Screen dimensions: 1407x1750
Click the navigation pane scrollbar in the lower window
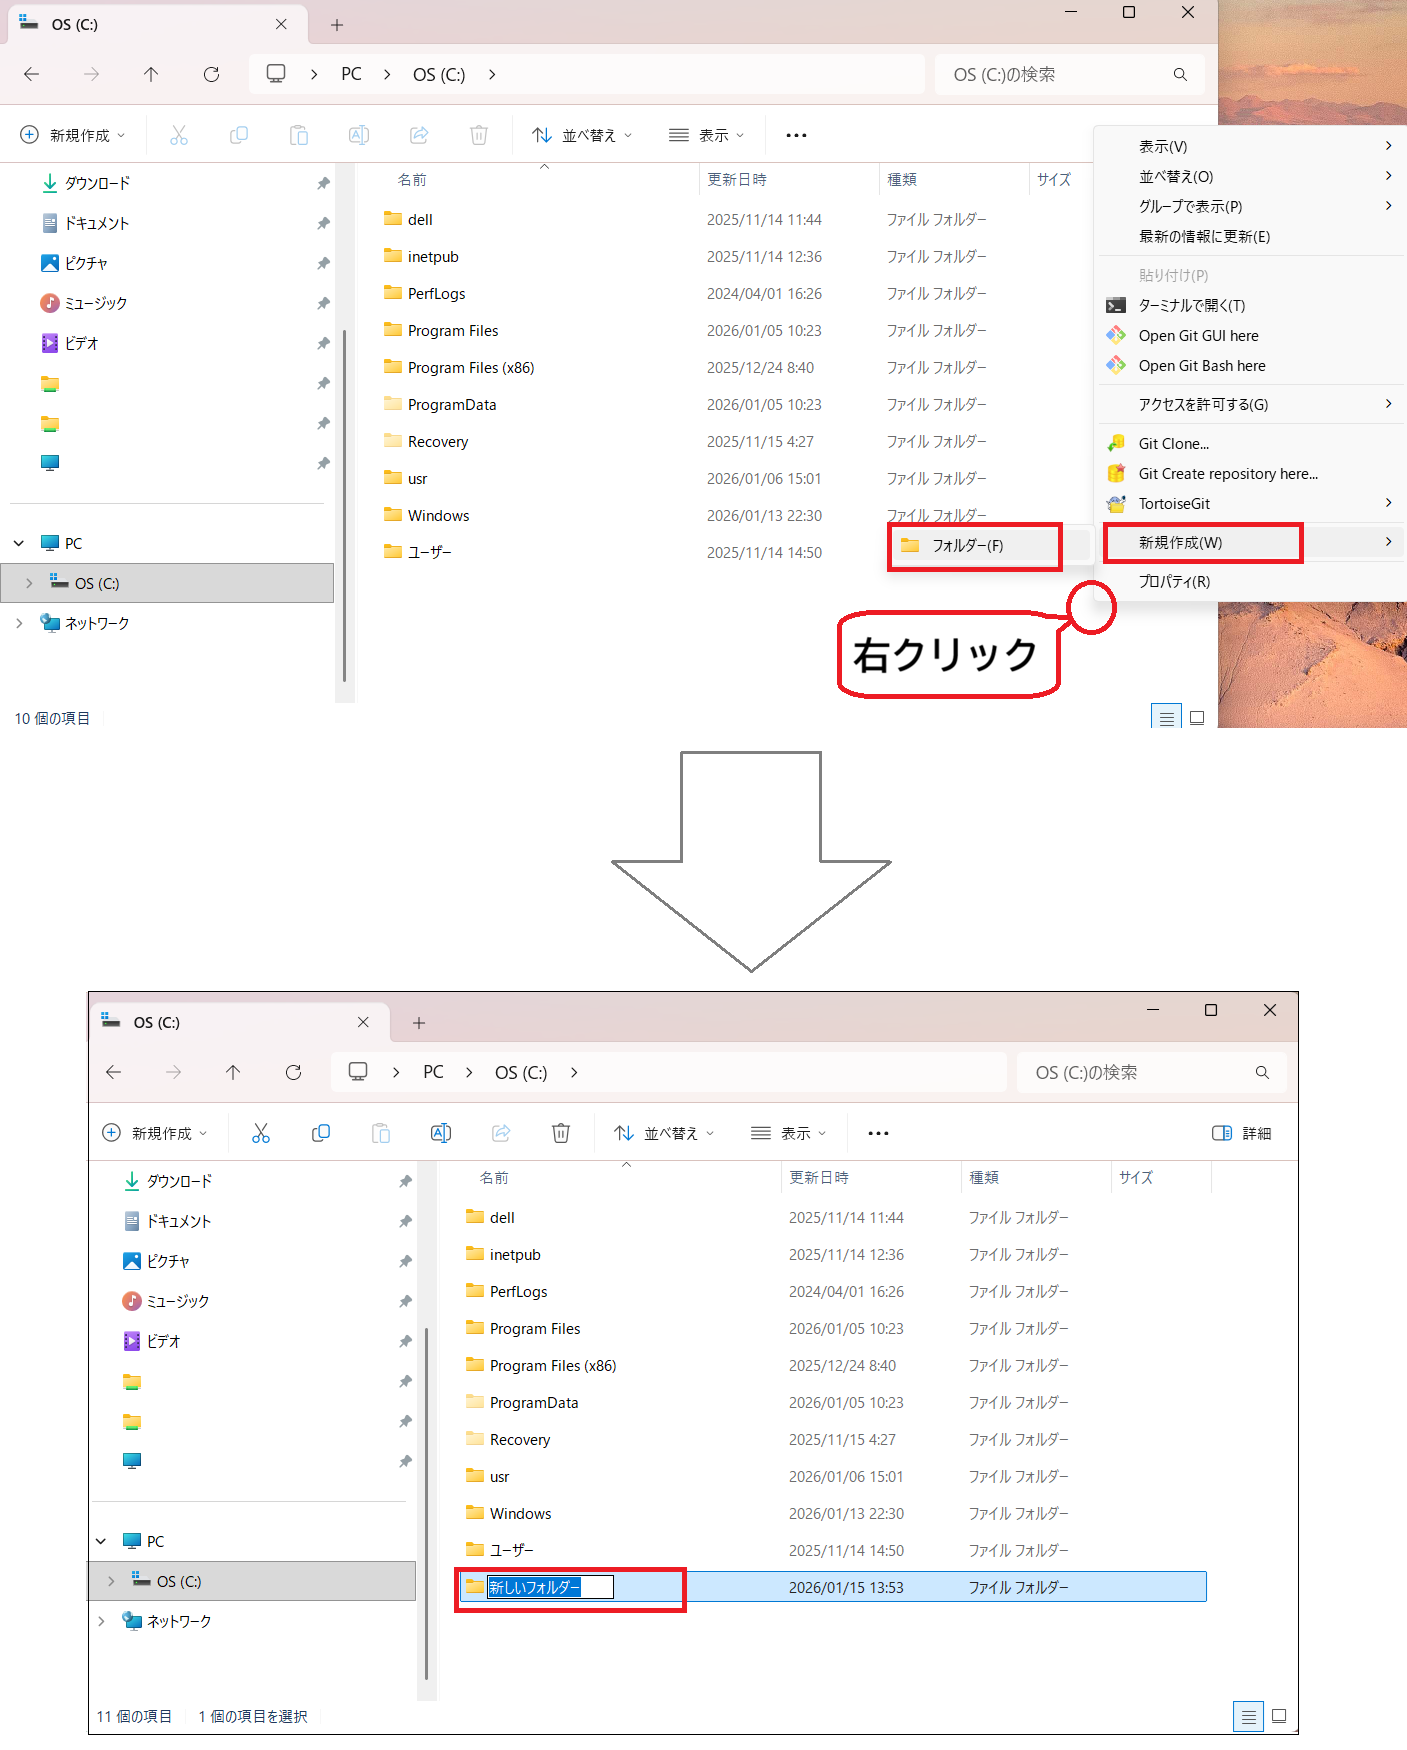coord(427,1500)
